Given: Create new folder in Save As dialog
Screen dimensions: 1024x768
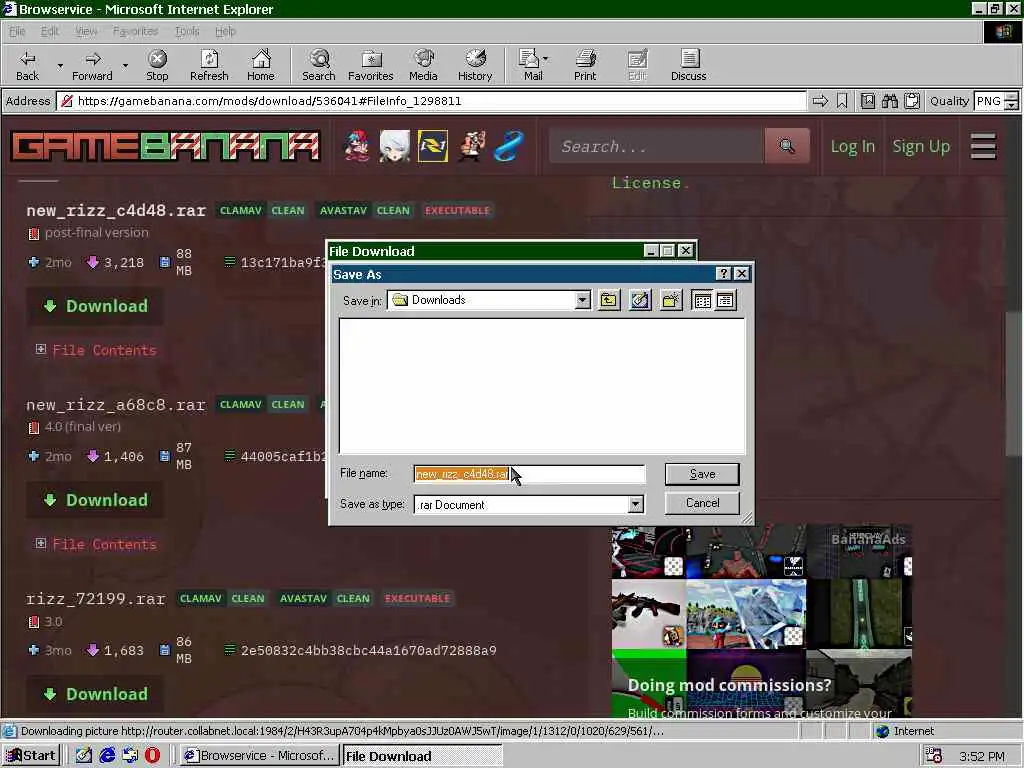Looking at the screenshot, I should [671, 300].
